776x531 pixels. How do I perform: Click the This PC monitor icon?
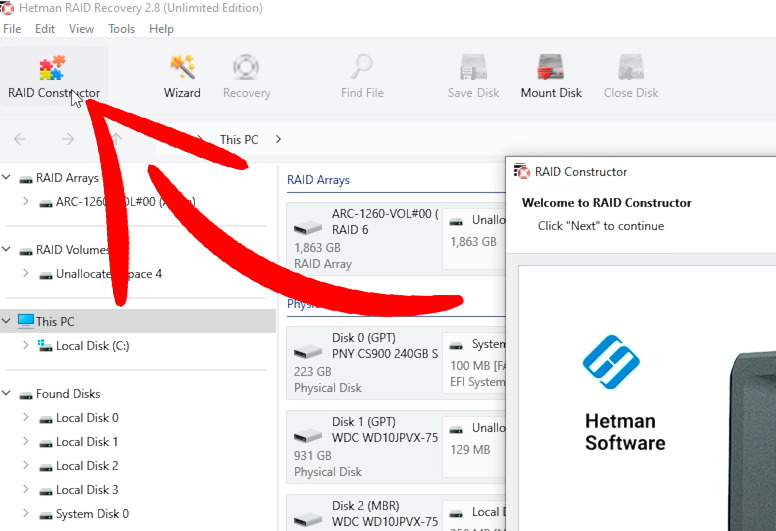click(x=26, y=321)
